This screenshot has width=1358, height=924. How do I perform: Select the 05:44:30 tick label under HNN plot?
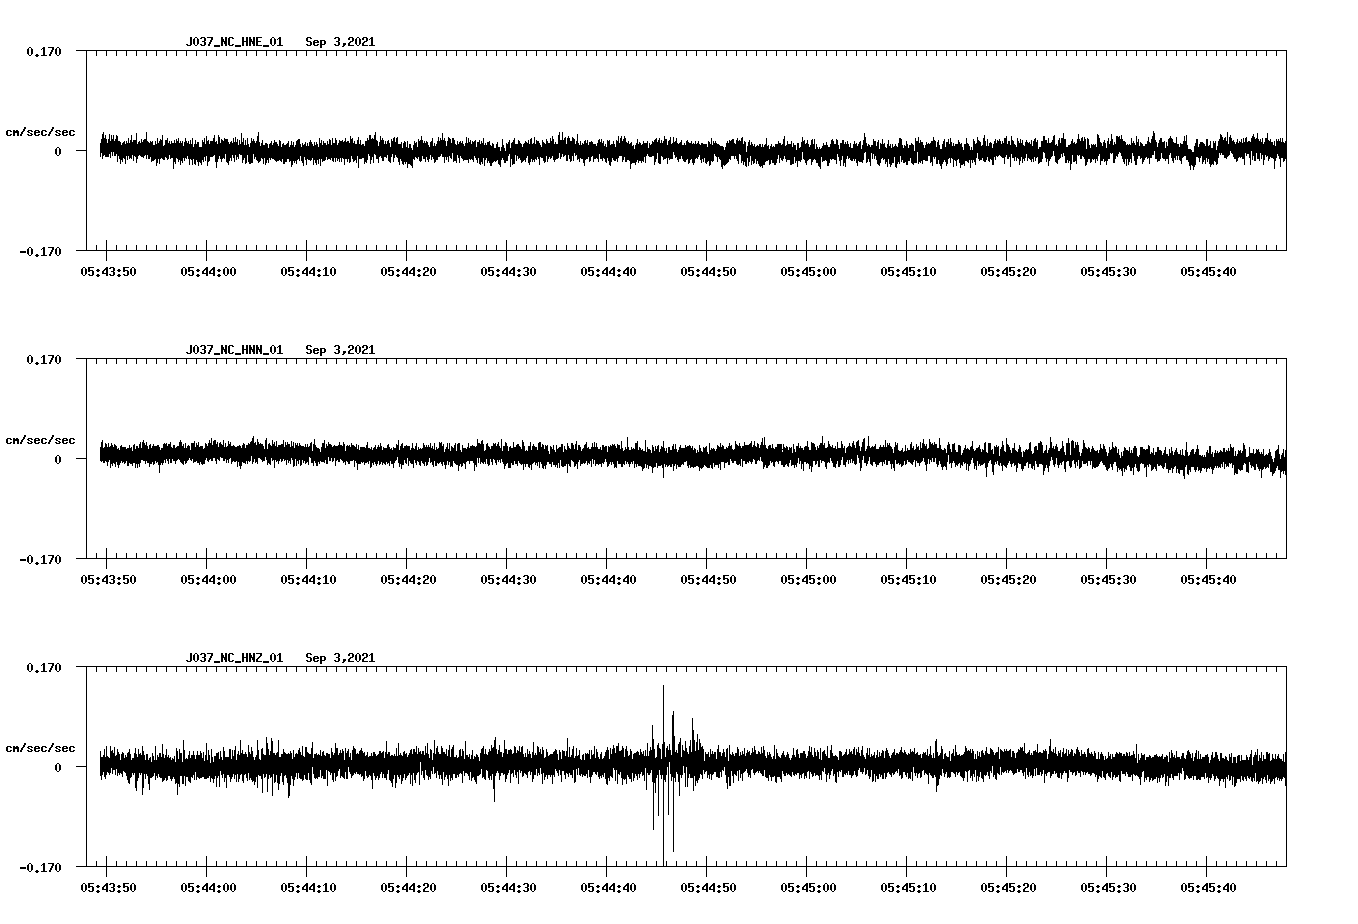[508, 580]
